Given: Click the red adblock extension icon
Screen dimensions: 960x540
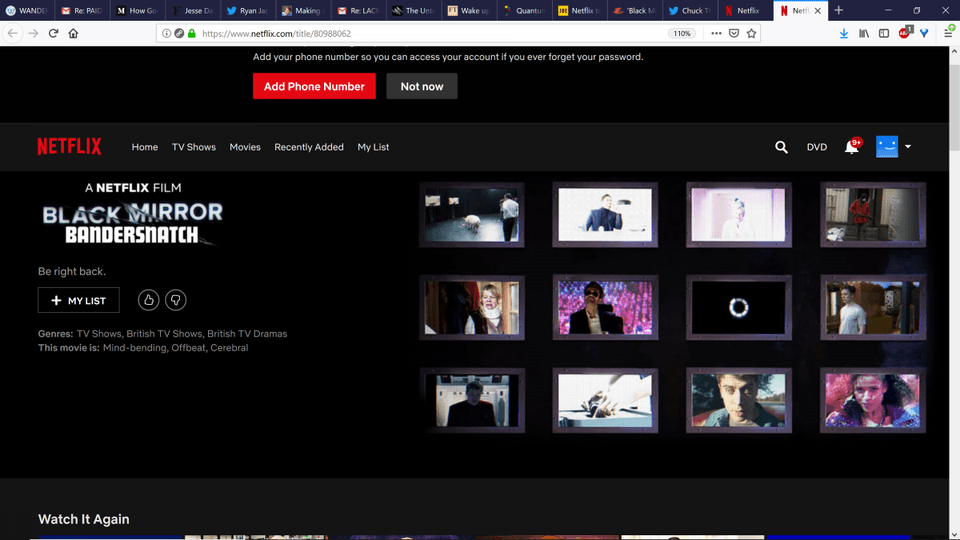Looking at the screenshot, I should pyautogui.click(x=905, y=33).
